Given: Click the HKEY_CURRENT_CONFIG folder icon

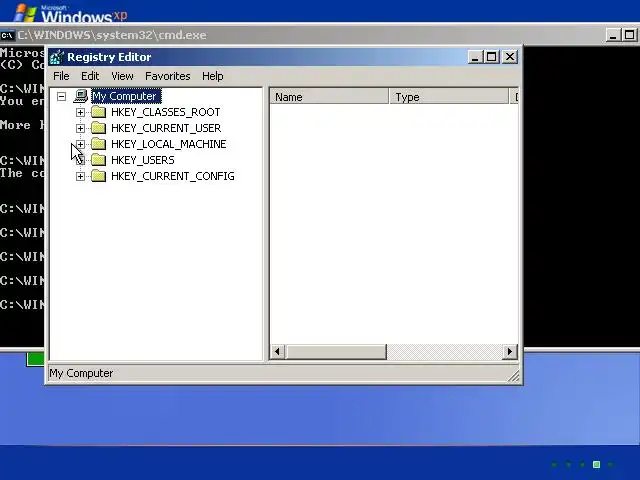Looking at the screenshot, I should pyautogui.click(x=98, y=176).
